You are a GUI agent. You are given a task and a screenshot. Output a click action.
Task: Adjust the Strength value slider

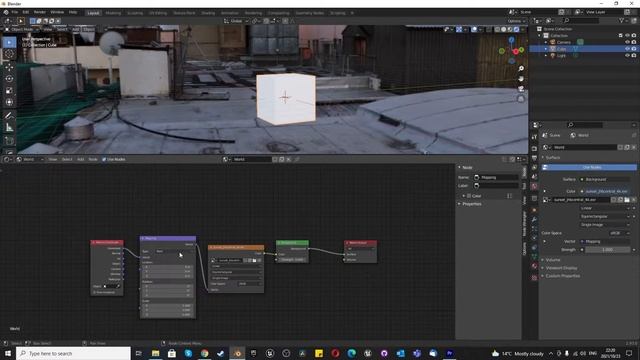pos(608,249)
